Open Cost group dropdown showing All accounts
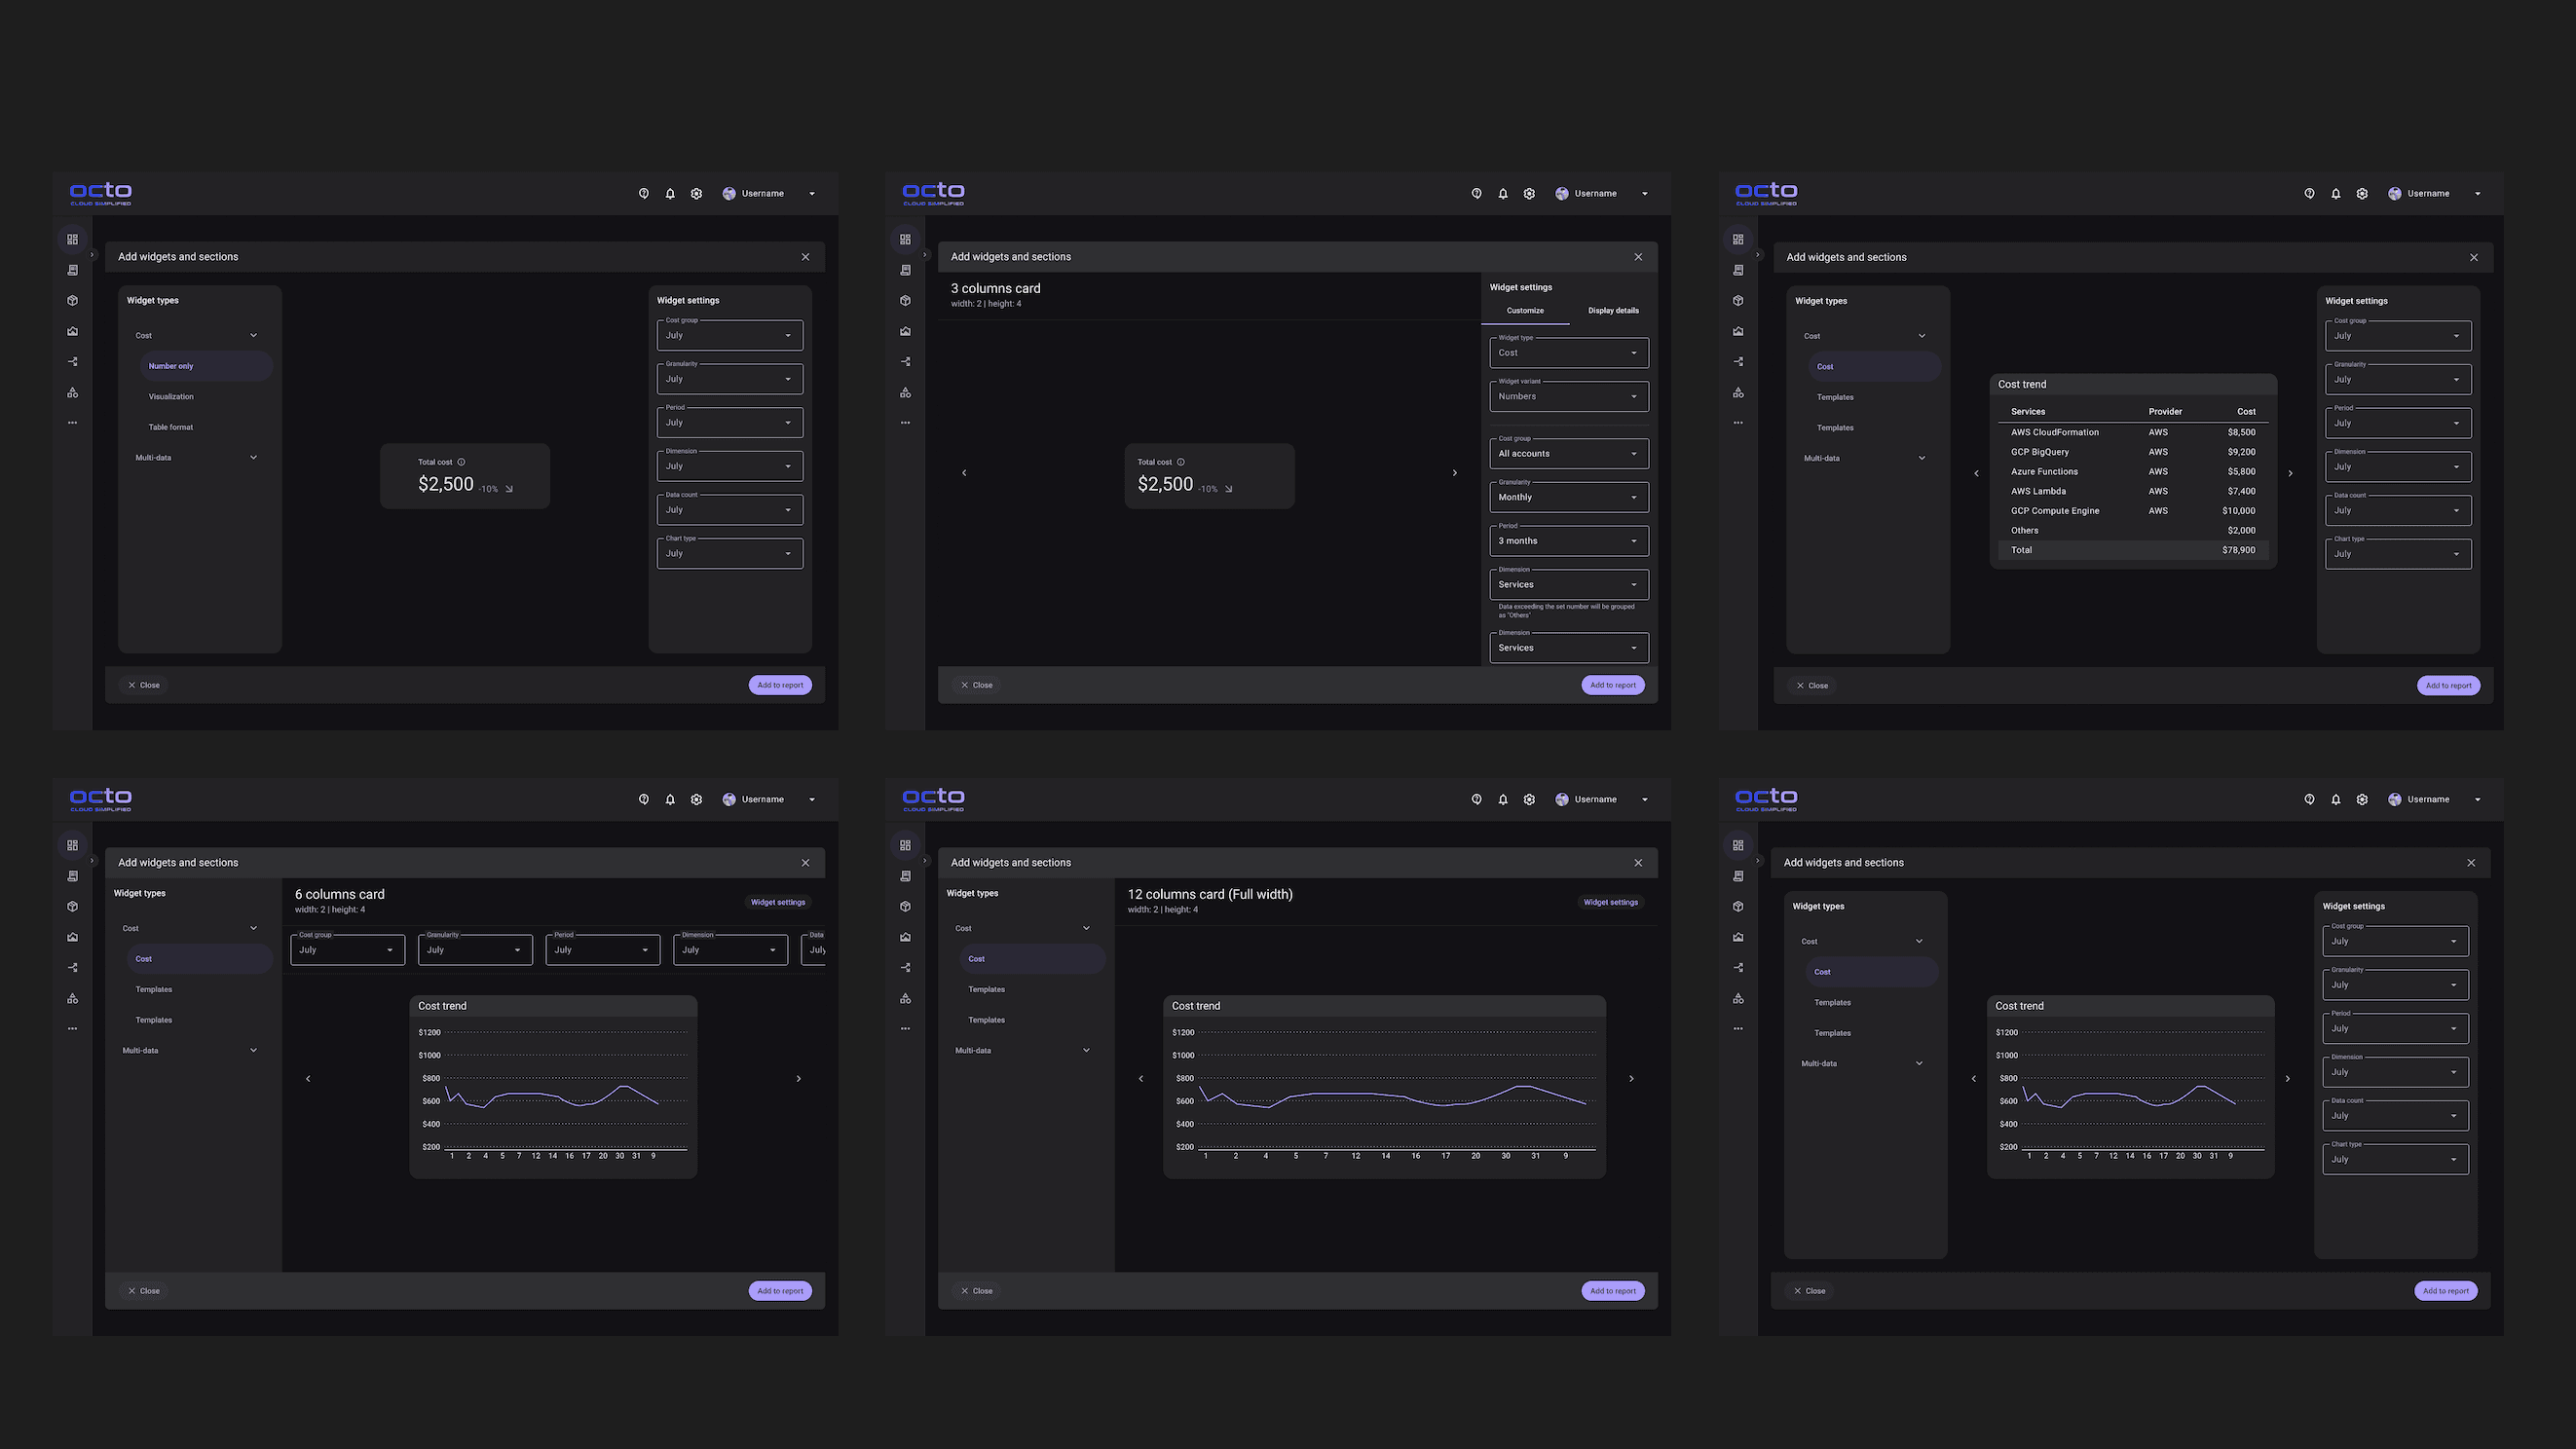This screenshot has width=2576, height=1449. click(1568, 454)
